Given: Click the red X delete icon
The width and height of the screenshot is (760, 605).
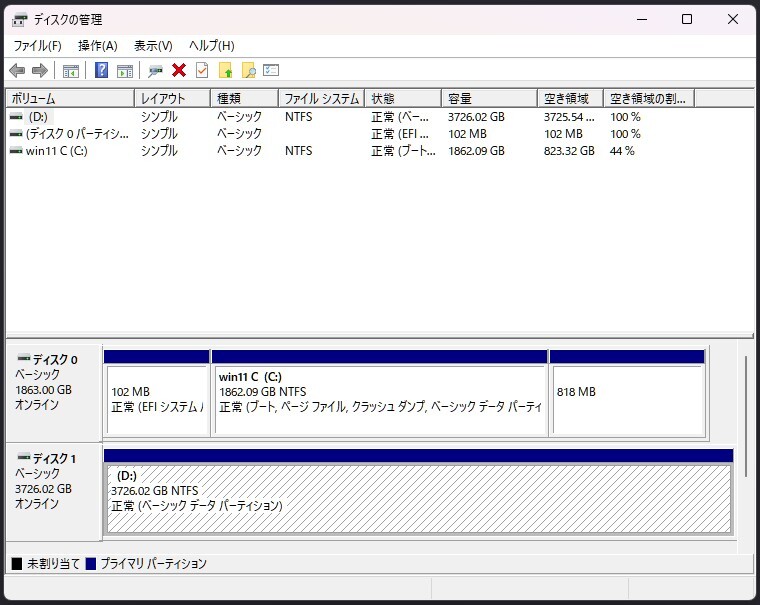Looking at the screenshot, I should click(179, 70).
